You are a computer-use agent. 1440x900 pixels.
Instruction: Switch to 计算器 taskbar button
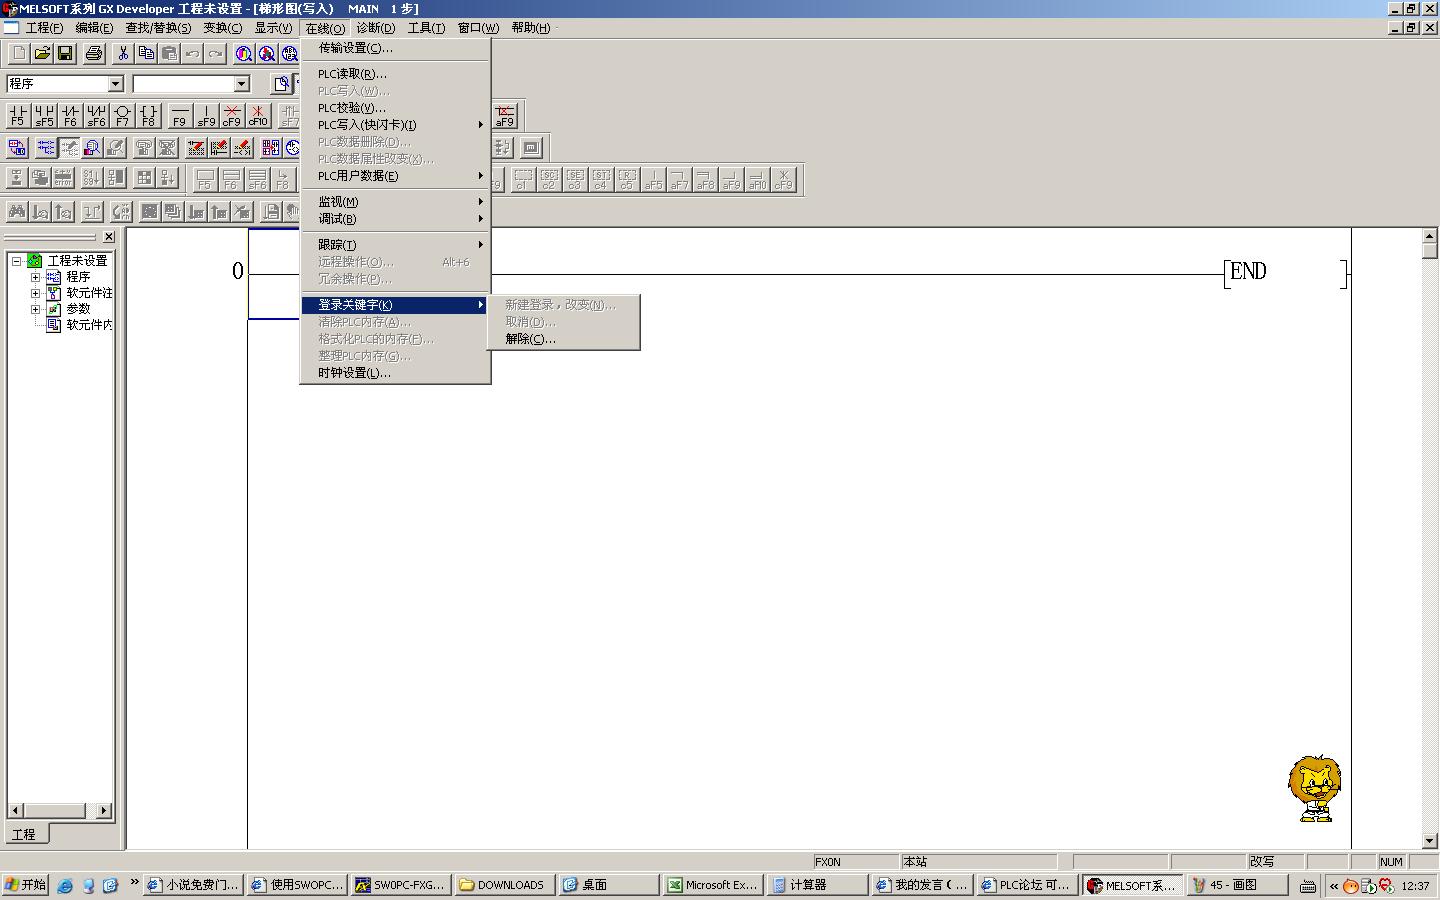[817, 885]
